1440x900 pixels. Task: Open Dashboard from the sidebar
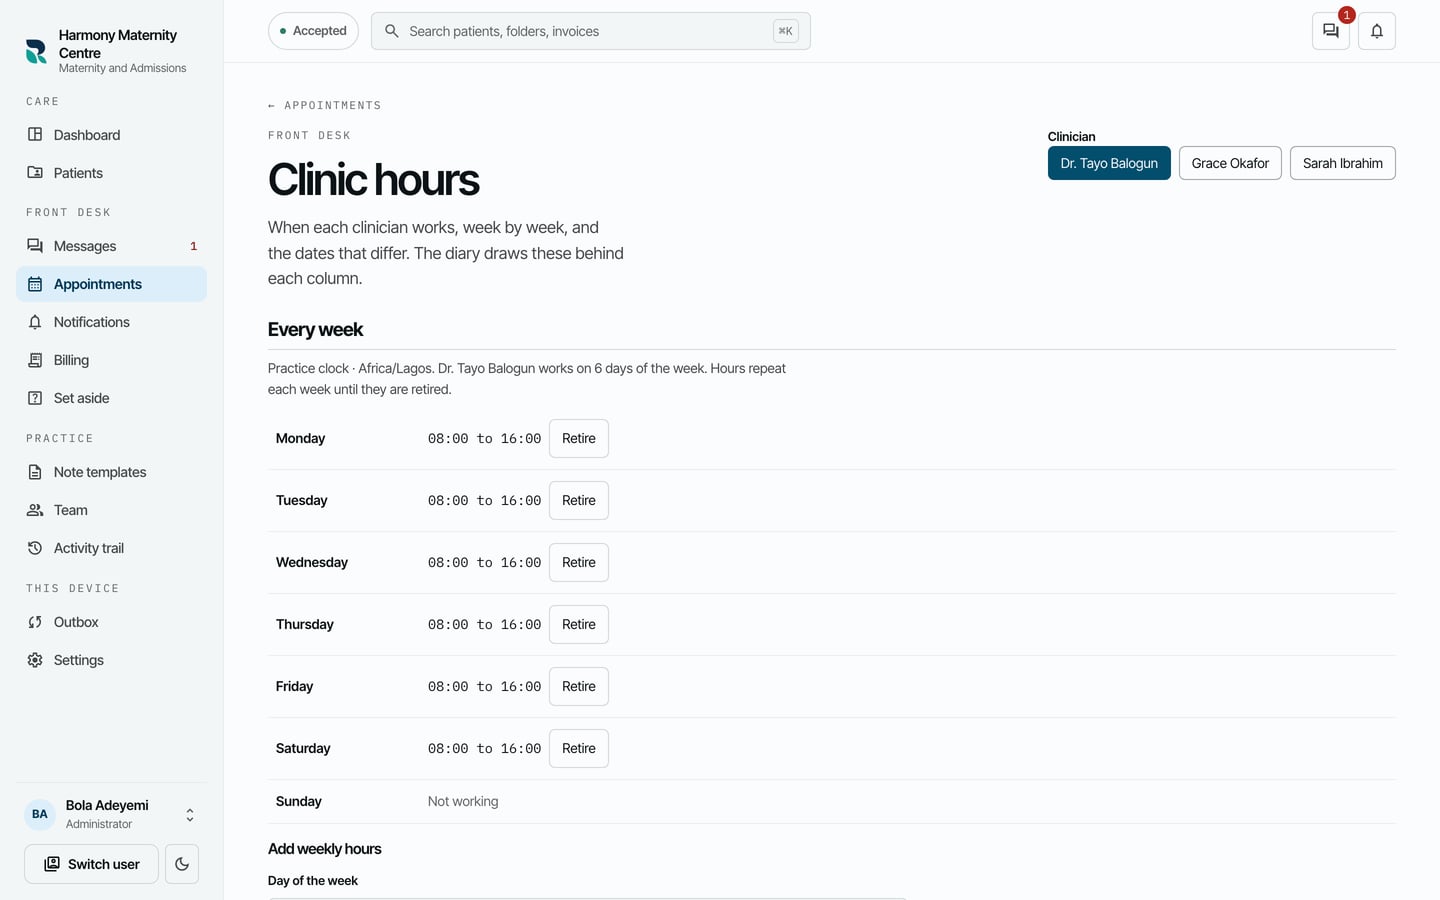[111, 135]
